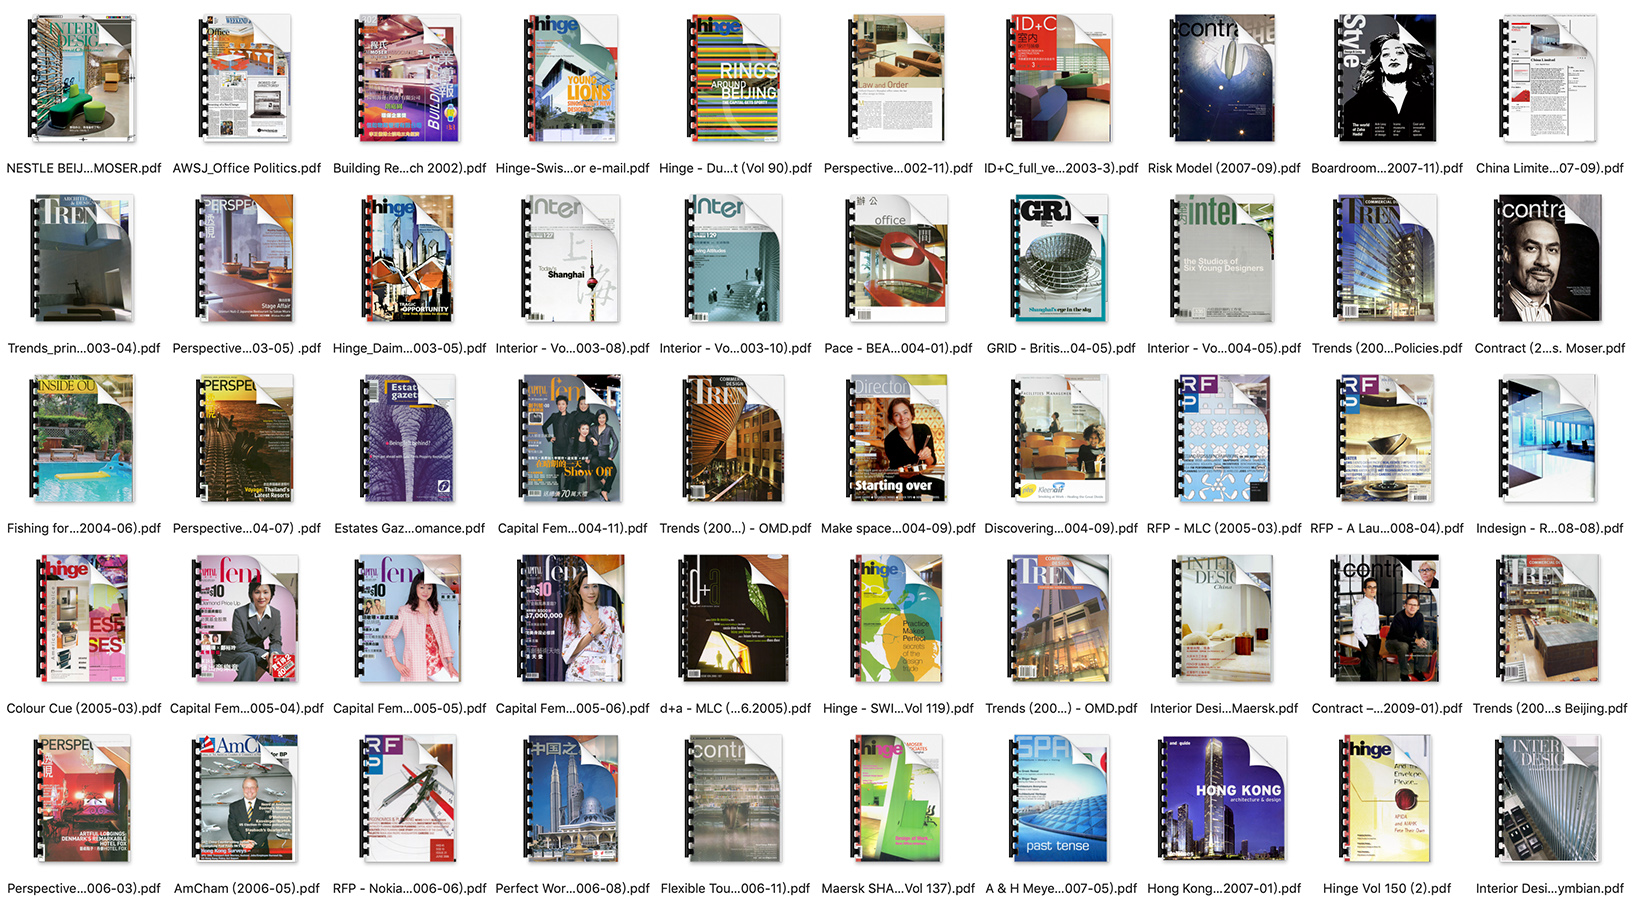The width and height of the screenshot is (1644, 910).
Task: Select the Trends (200...s Beijing.pdf thumbnail
Action: point(1550,618)
